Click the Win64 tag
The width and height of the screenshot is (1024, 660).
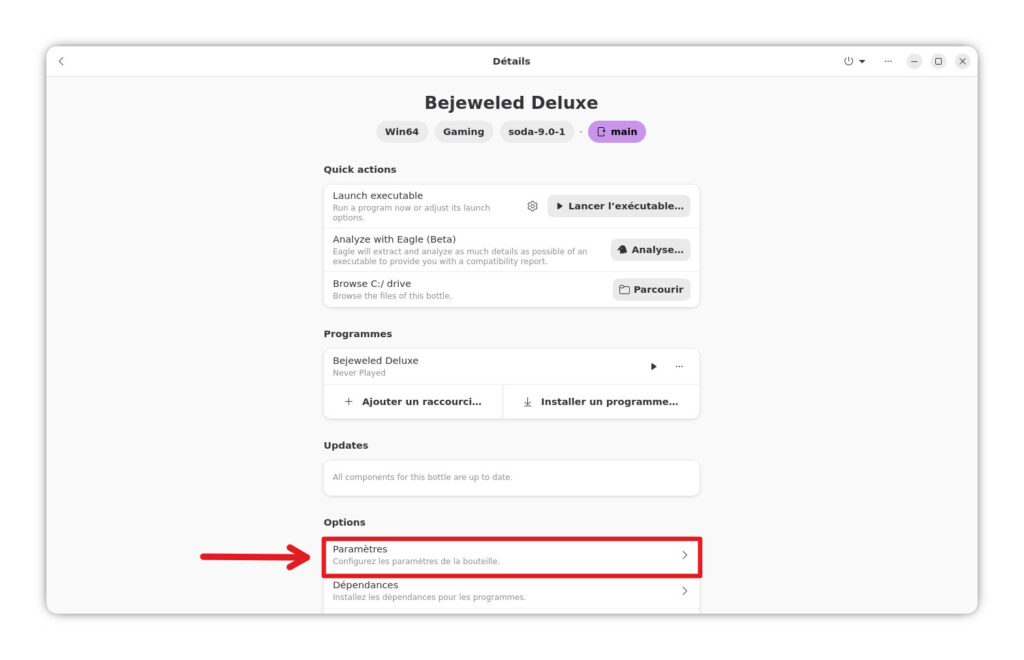402,132
